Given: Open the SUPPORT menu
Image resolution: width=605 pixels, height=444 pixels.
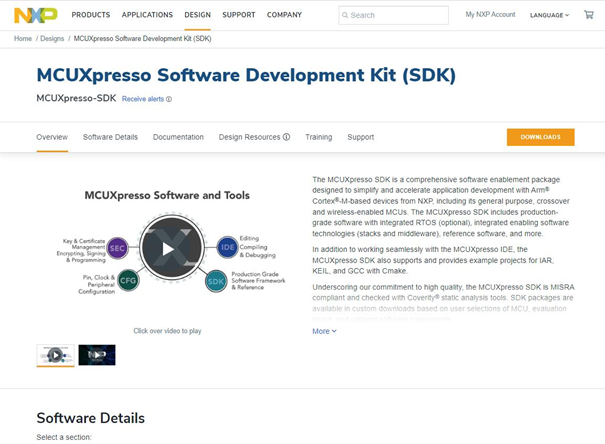Looking at the screenshot, I should pyautogui.click(x=239, y=15).
